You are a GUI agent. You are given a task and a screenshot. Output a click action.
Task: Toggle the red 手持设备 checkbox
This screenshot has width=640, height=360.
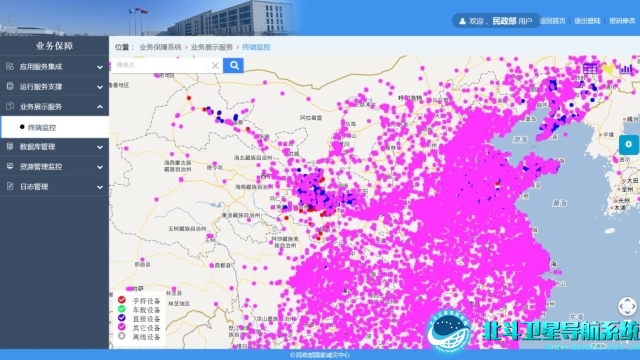[x=122, y=300]
